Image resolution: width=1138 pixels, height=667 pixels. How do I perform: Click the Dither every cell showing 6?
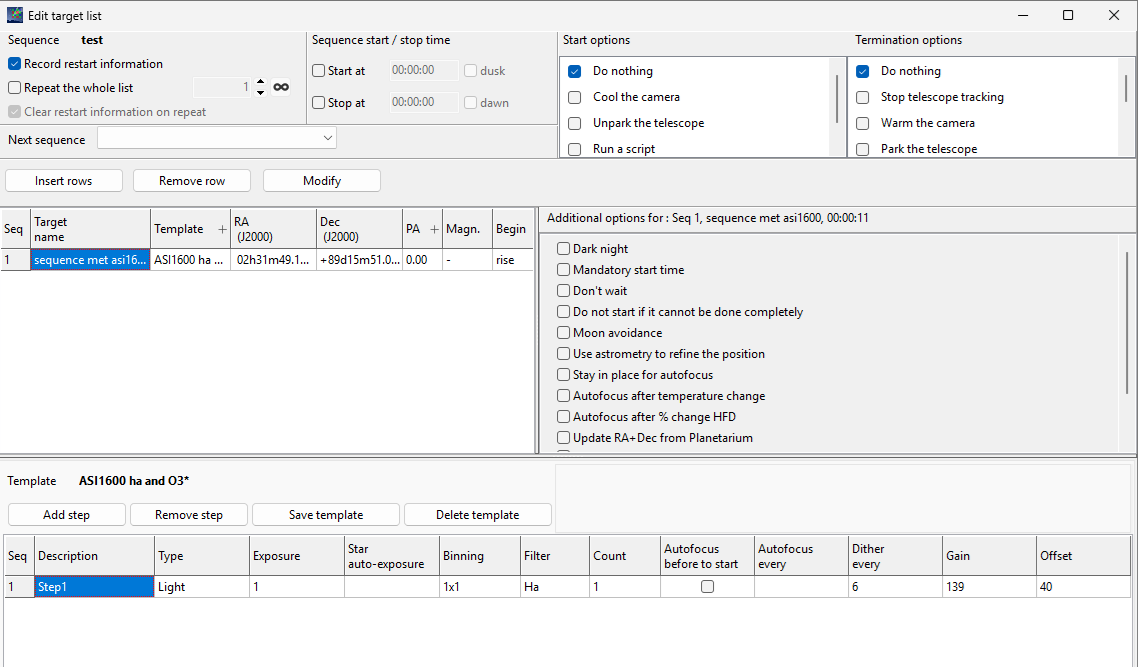point(896,586)
